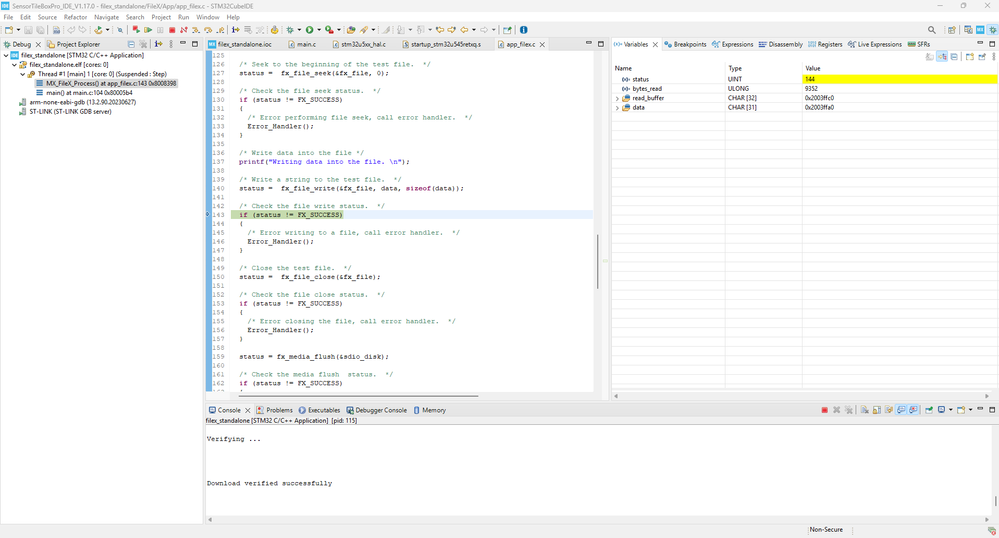
Task: Switch to the CubeMX device configuration perspective icon
Action: (981, 29)
